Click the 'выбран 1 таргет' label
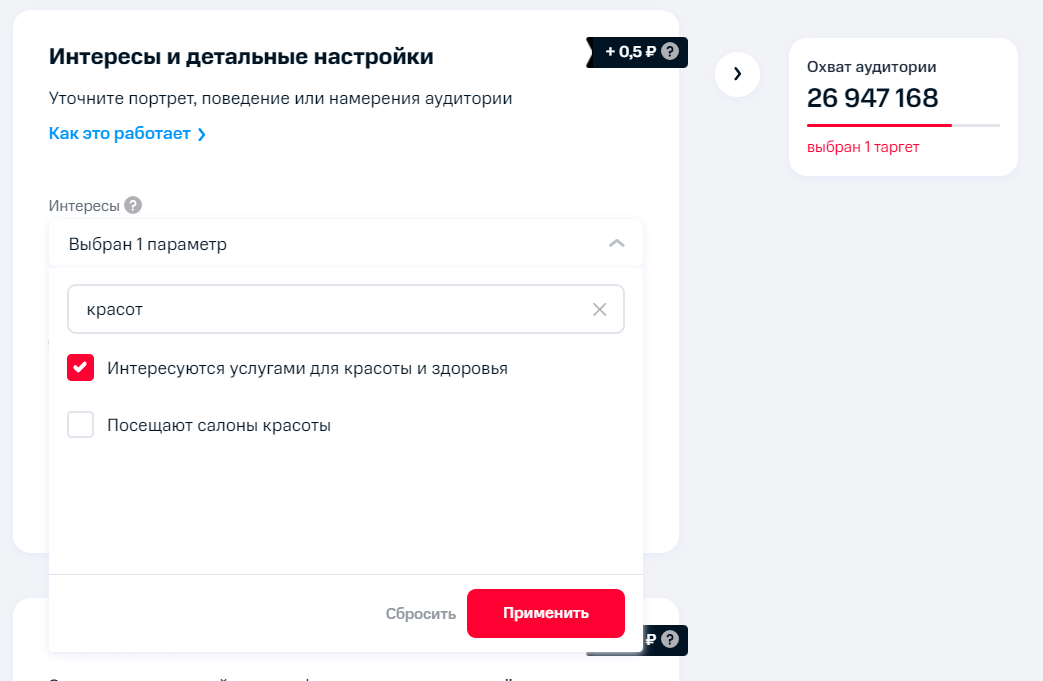Viewport: 1043px width, 681px height. tap(864, 146)
